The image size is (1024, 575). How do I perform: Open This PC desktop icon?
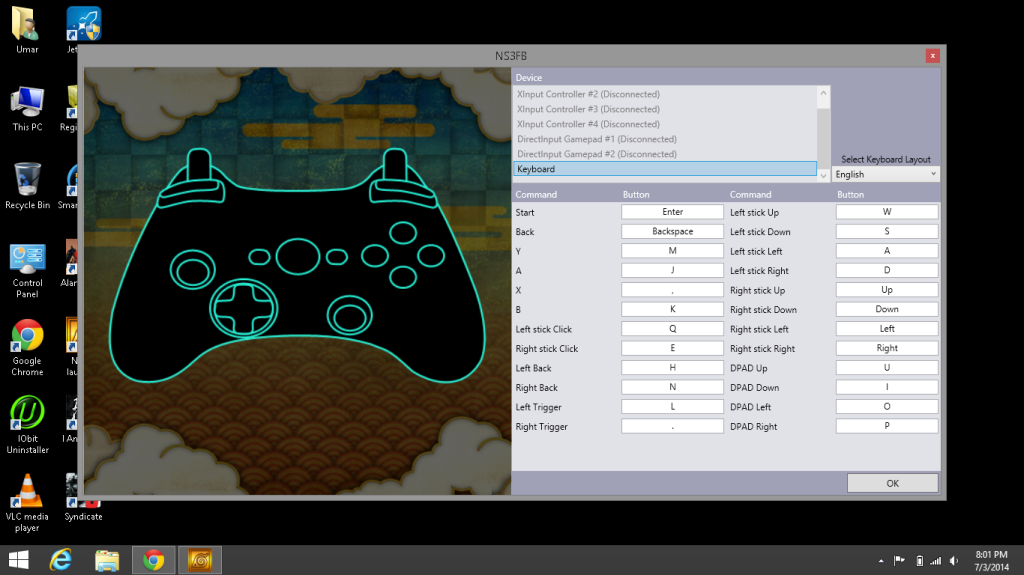tap(27, 108)
